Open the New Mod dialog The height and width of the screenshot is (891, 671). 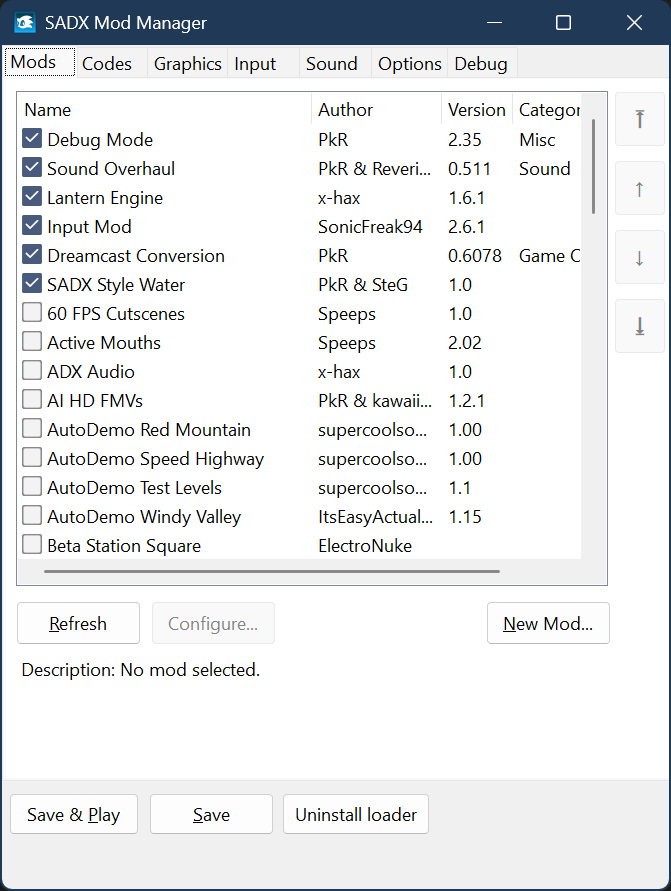pyautogui.click(x=547, y=623)
